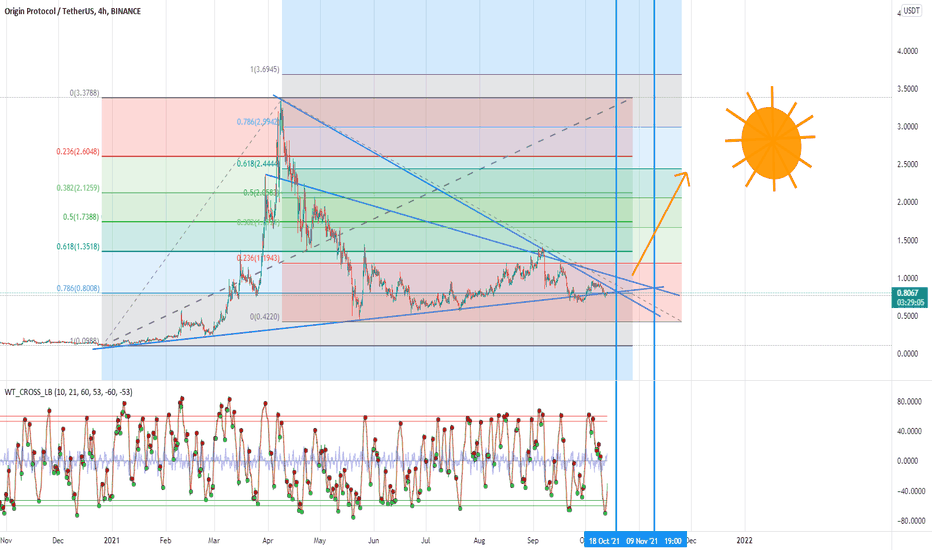The width and height of the screenshot is (932, 550).
Task: Click 1.5000 on the price axis
Action: [x=907, y=240]
